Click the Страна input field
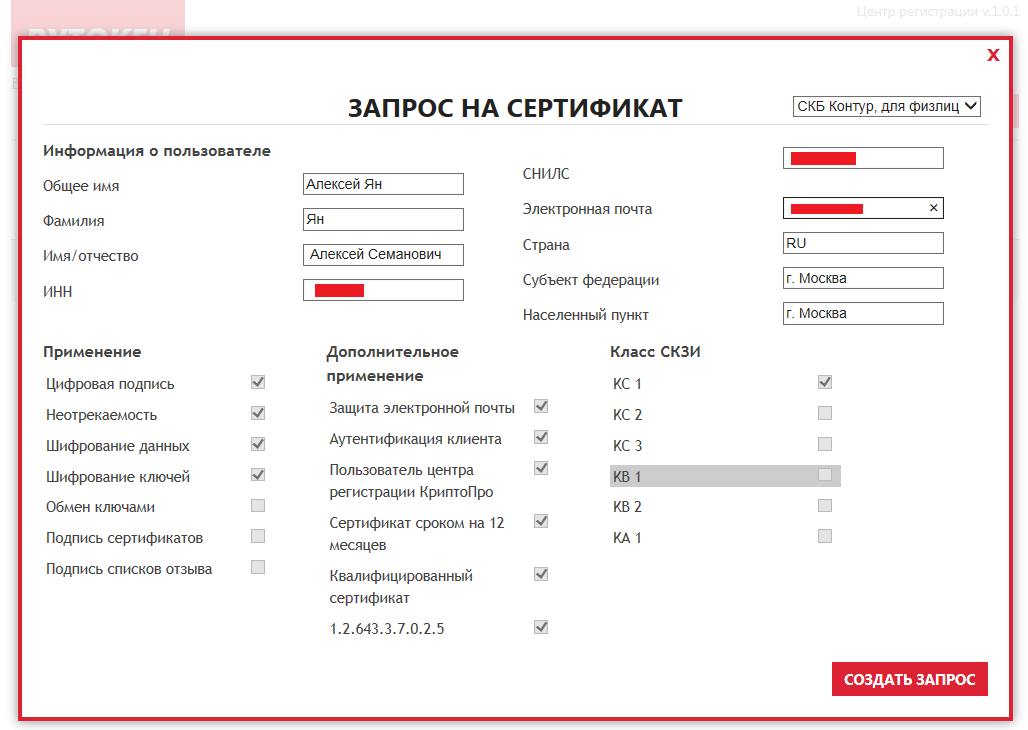The width and height of the screenshot is (1028, 730). point(862,242)
